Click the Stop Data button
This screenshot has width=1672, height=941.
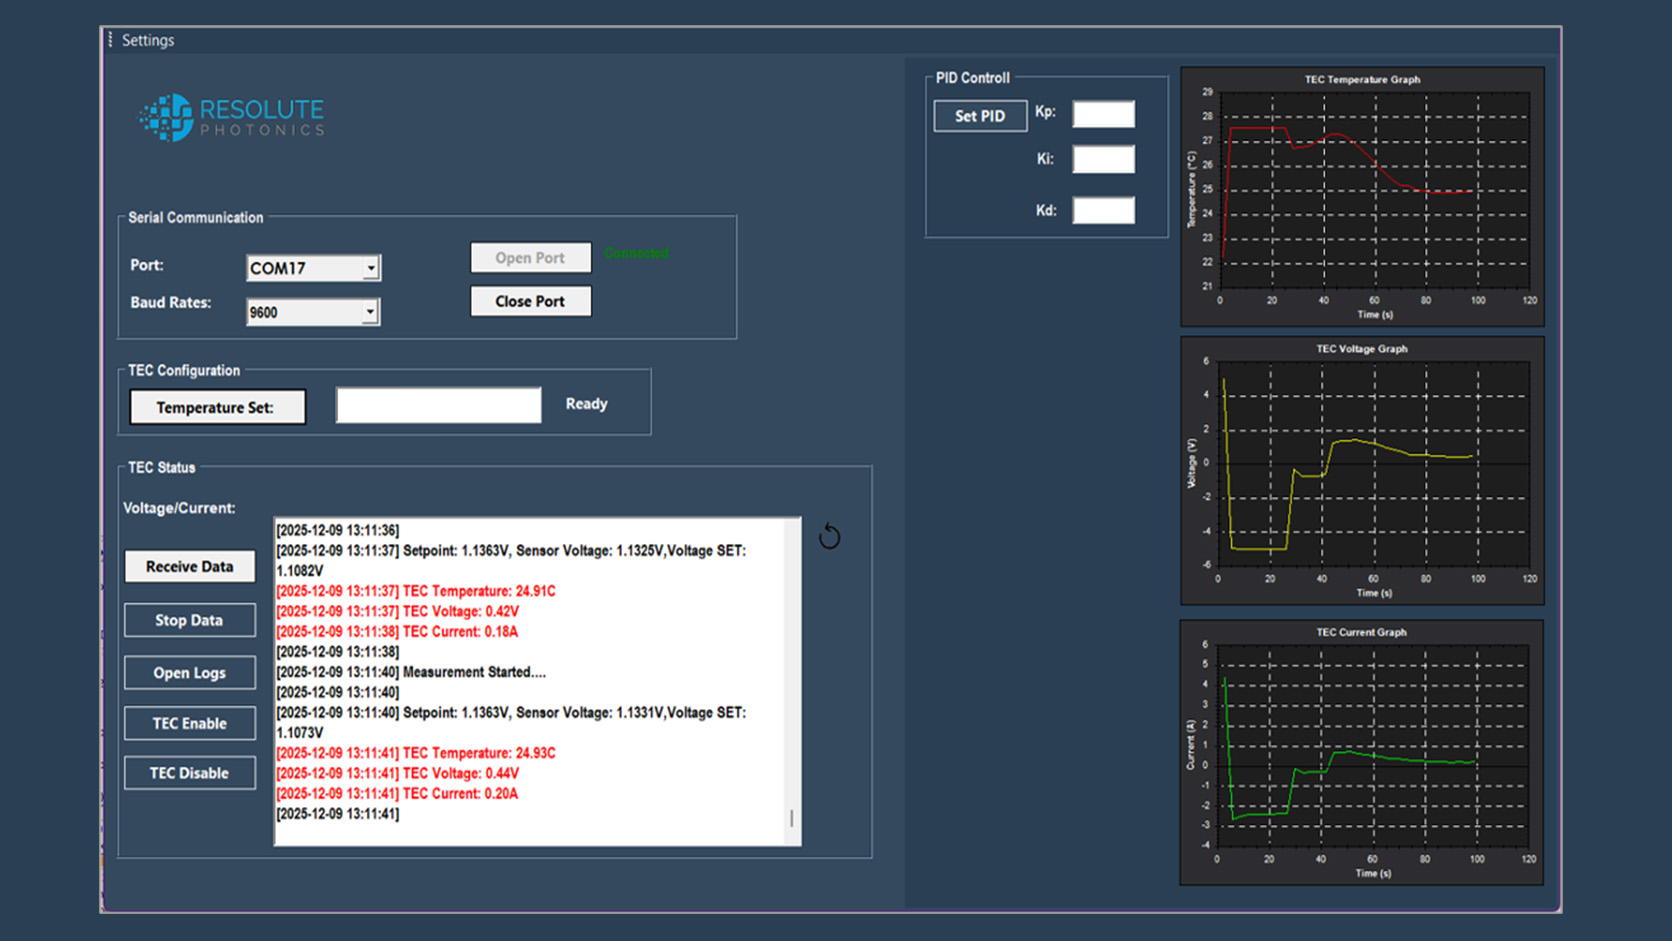coord(189,620)
